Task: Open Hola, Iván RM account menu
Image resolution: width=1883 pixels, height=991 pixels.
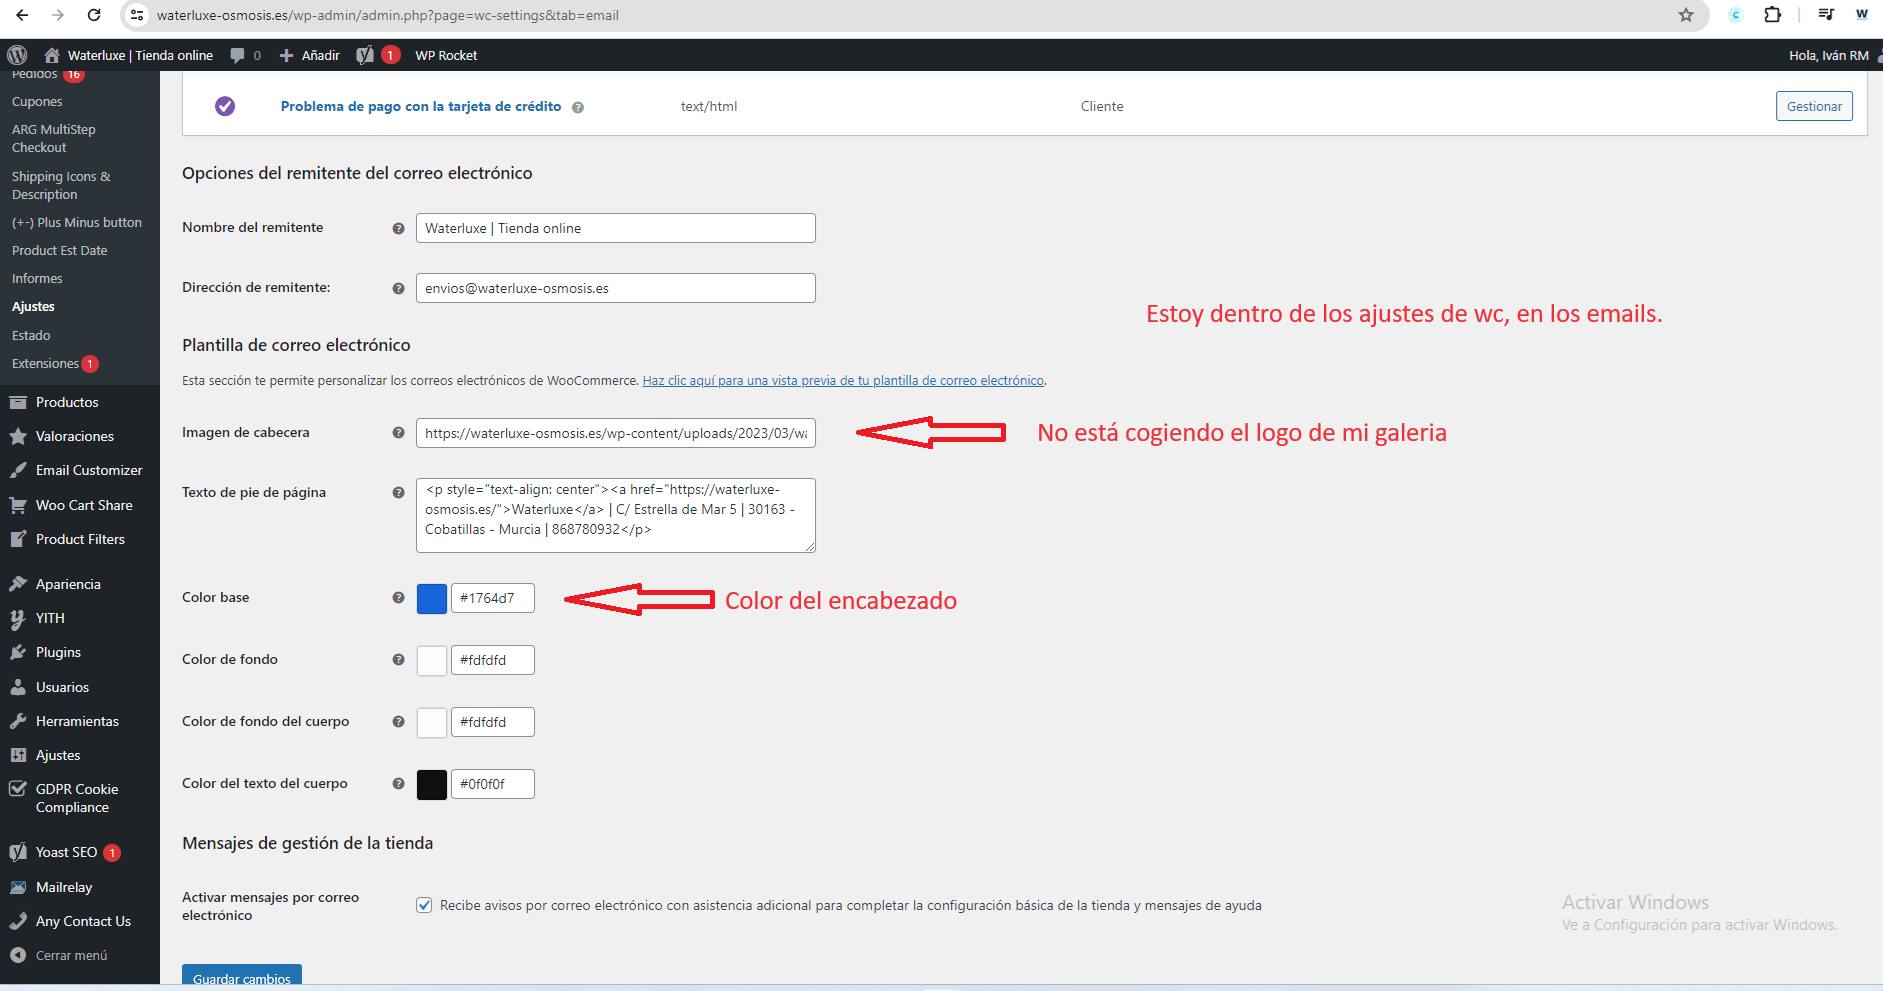Action: coord(1835,55)
